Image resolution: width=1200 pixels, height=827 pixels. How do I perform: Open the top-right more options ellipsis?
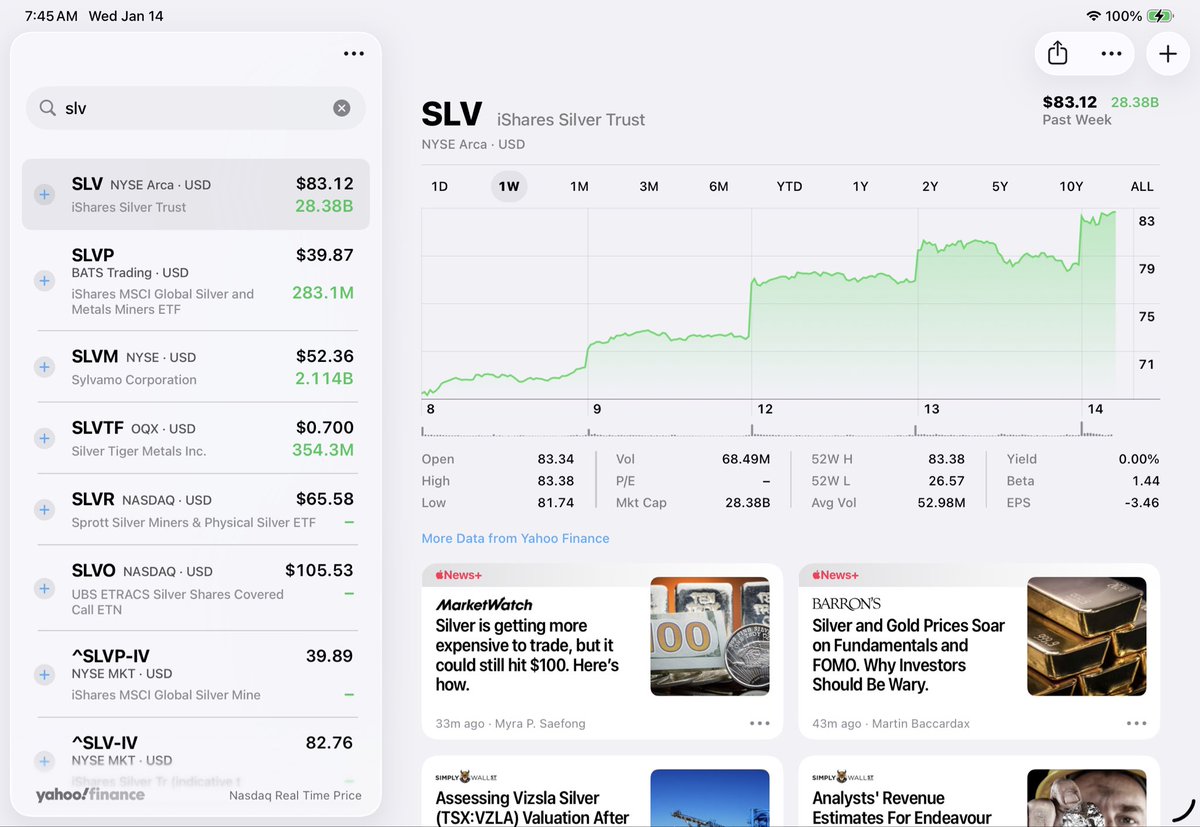point(1111,54)
